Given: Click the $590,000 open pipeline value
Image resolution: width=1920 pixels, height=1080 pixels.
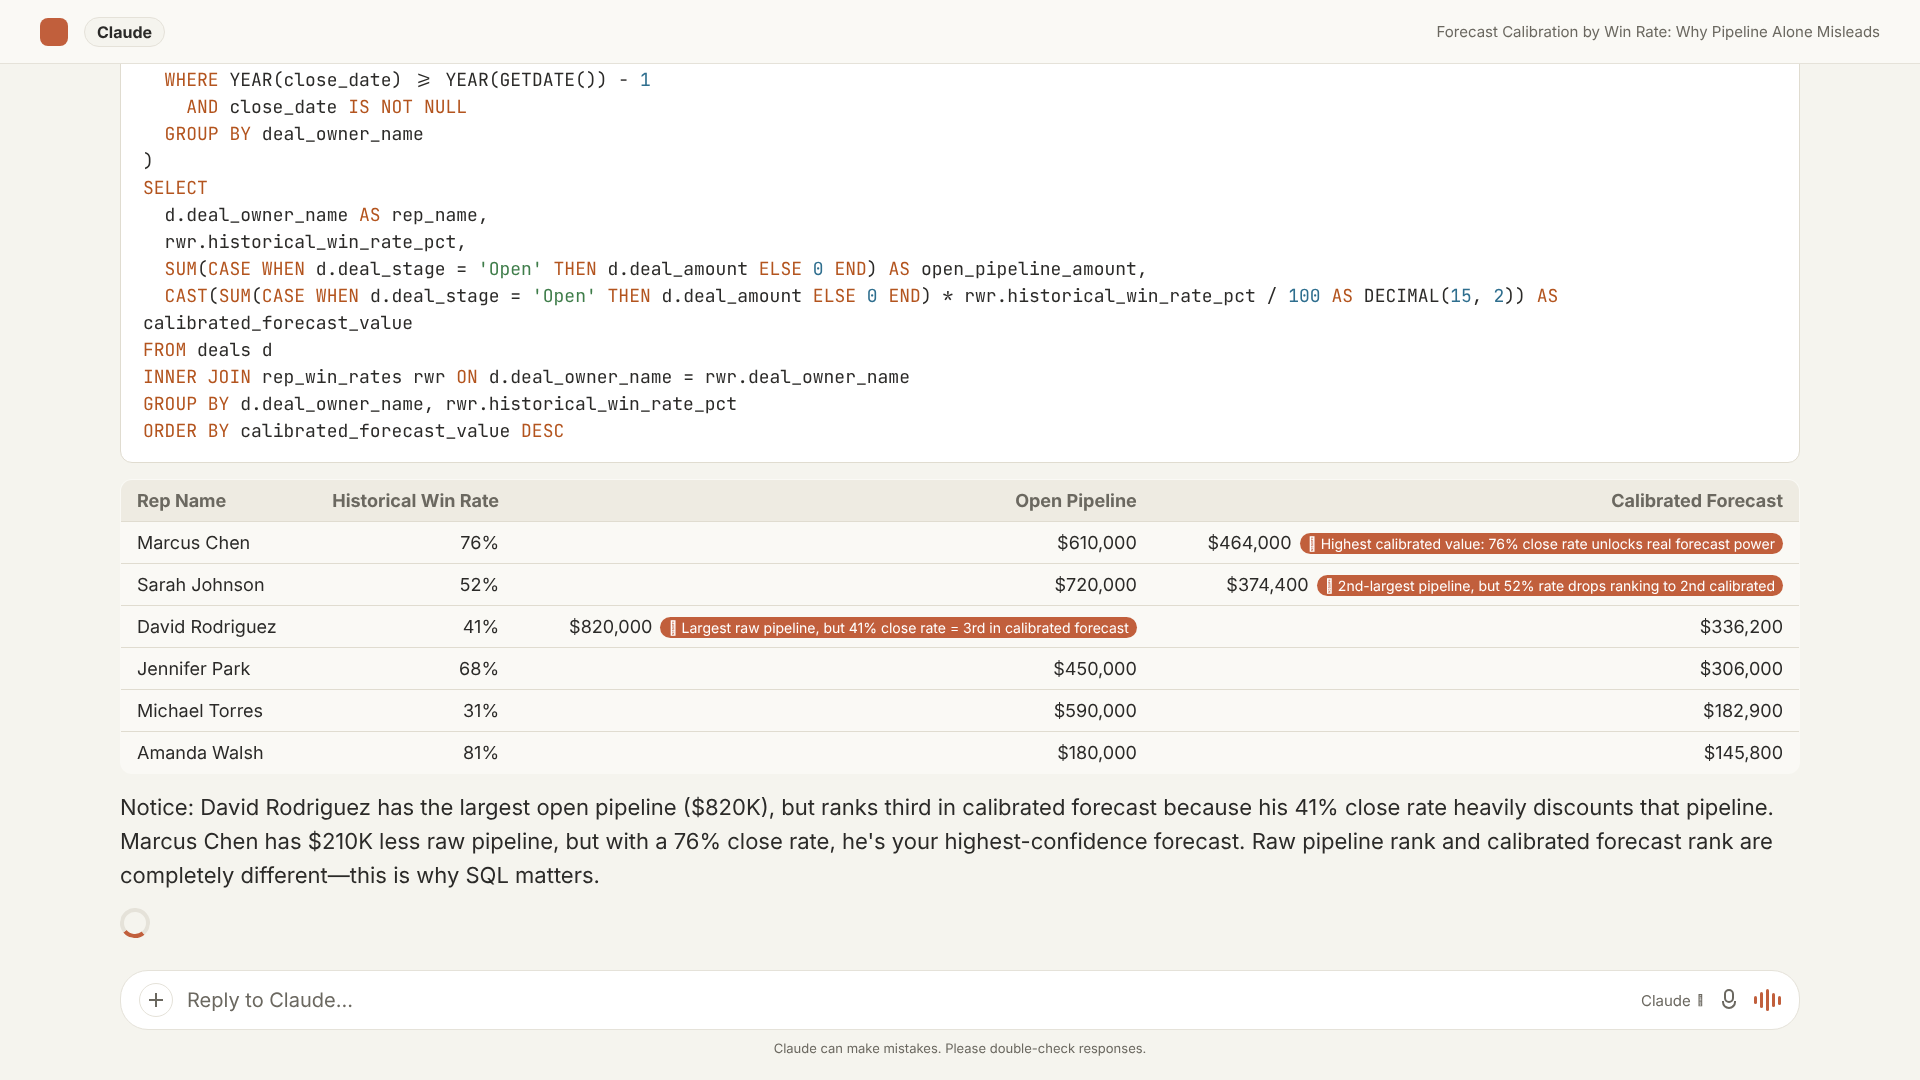Looking at the screenshot, I should (x=1095, y=711).
